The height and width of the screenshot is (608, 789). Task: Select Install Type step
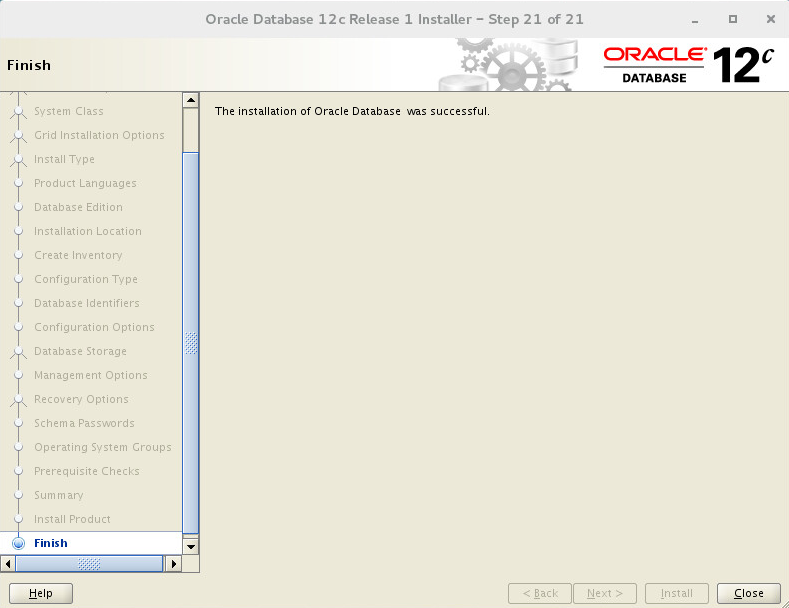tap(64, 159)
